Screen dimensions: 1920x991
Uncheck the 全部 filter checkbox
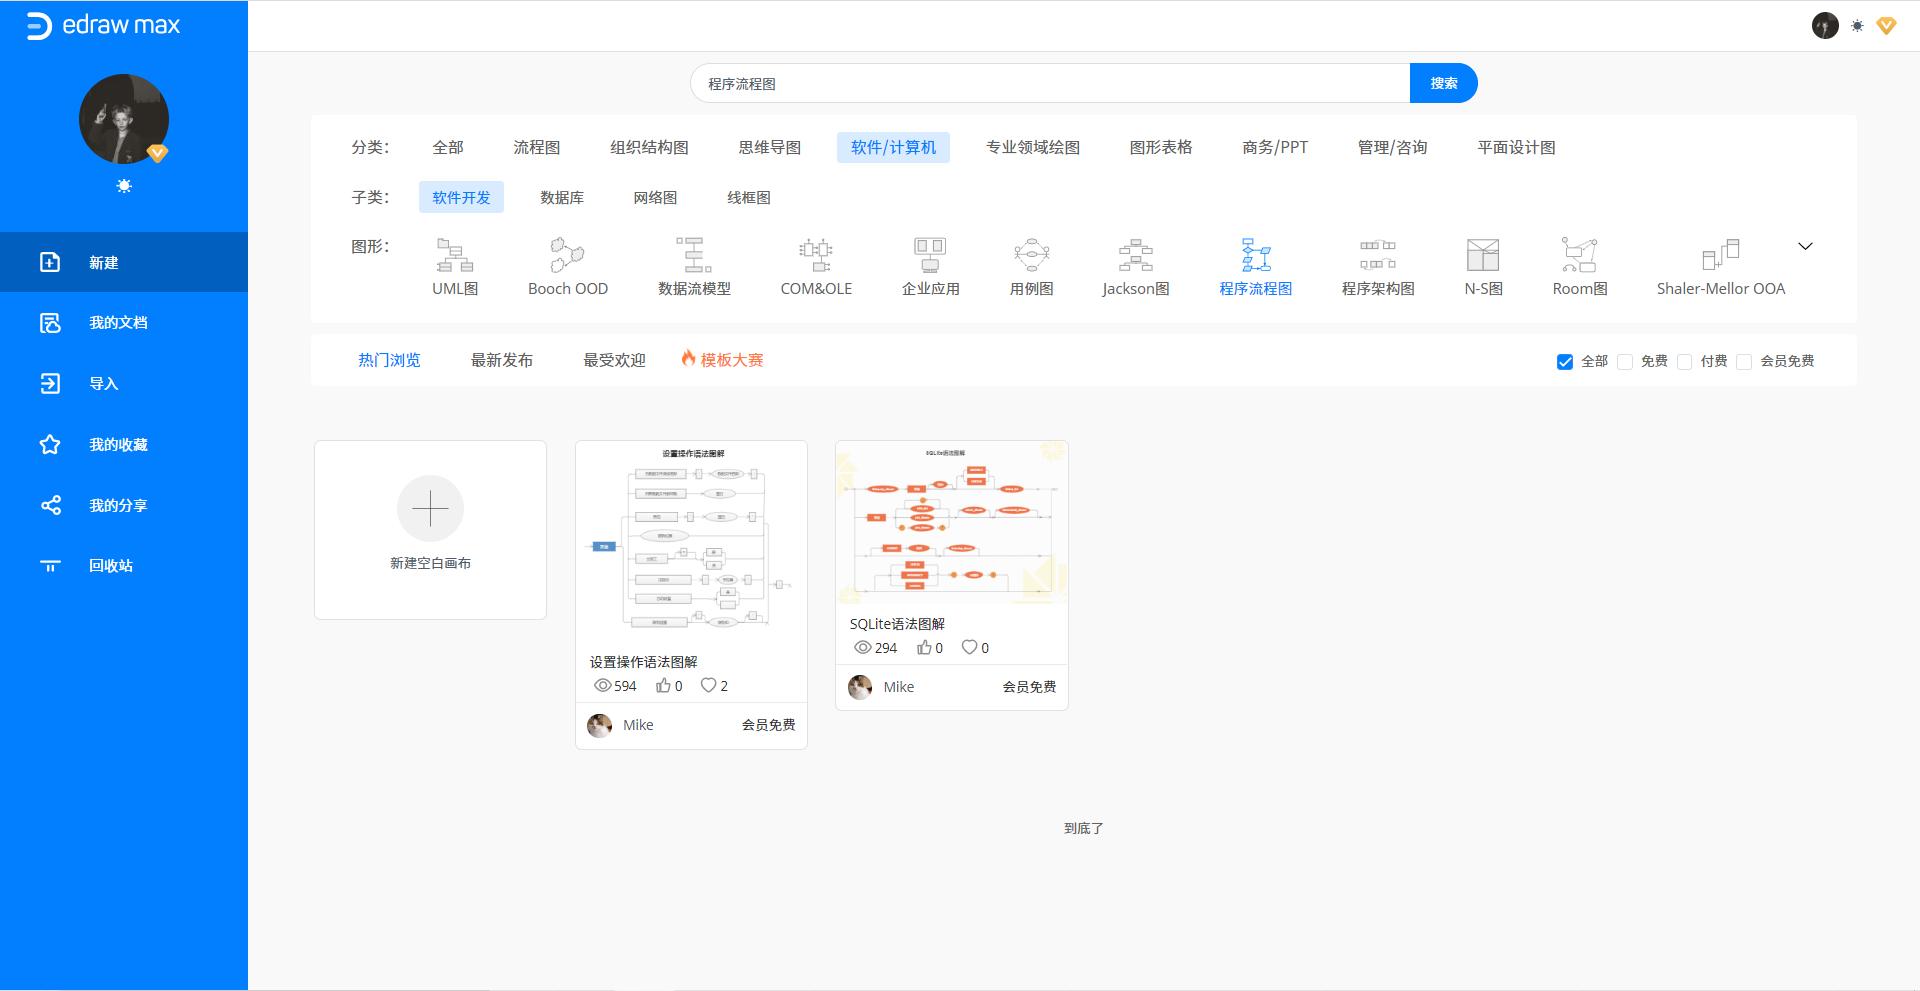[x=1564, y=361]
